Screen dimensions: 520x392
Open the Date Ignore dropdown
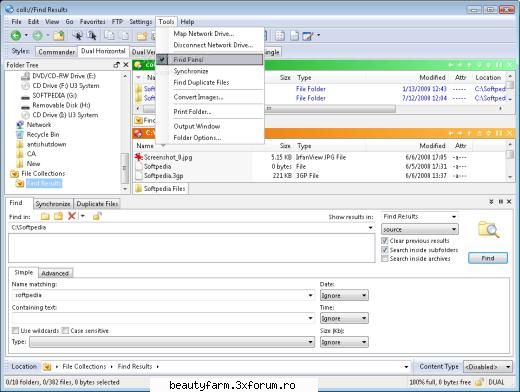pos(344,295)
